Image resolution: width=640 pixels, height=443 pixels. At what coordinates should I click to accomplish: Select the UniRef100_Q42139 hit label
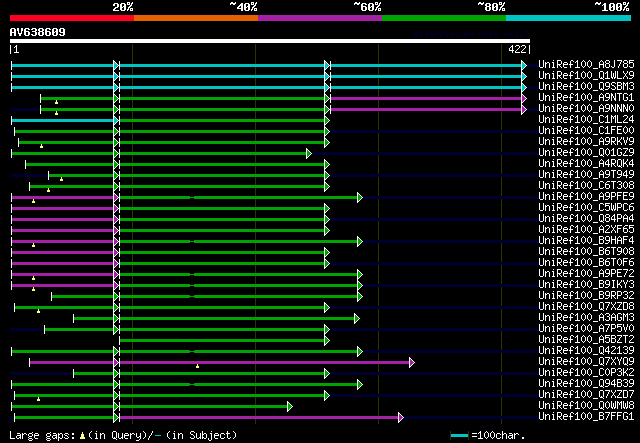point(586,351)
